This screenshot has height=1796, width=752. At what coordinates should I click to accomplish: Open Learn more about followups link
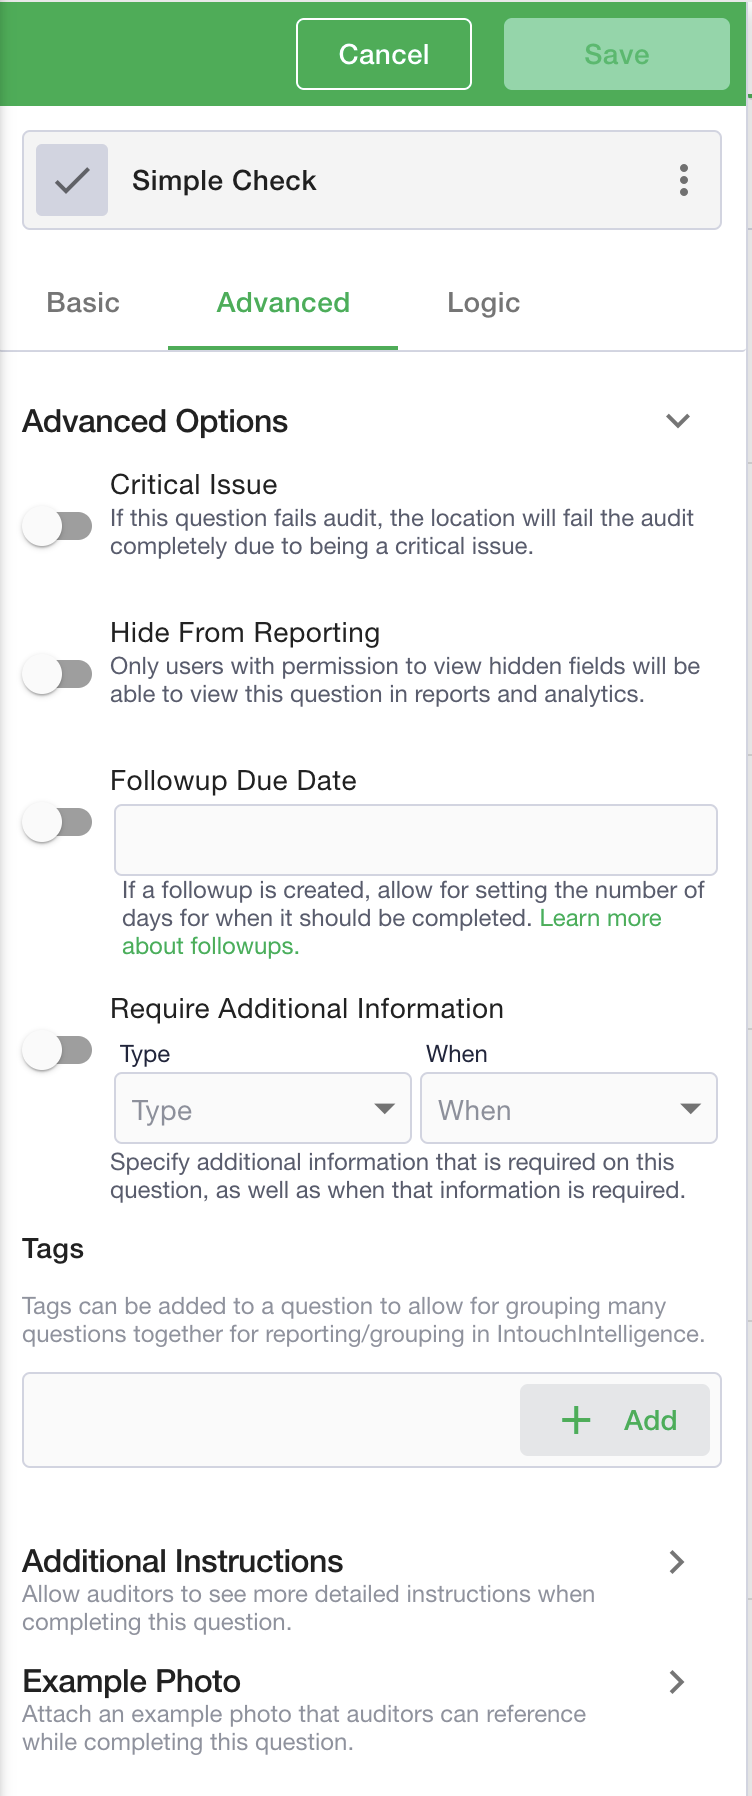tap(392, 932)
